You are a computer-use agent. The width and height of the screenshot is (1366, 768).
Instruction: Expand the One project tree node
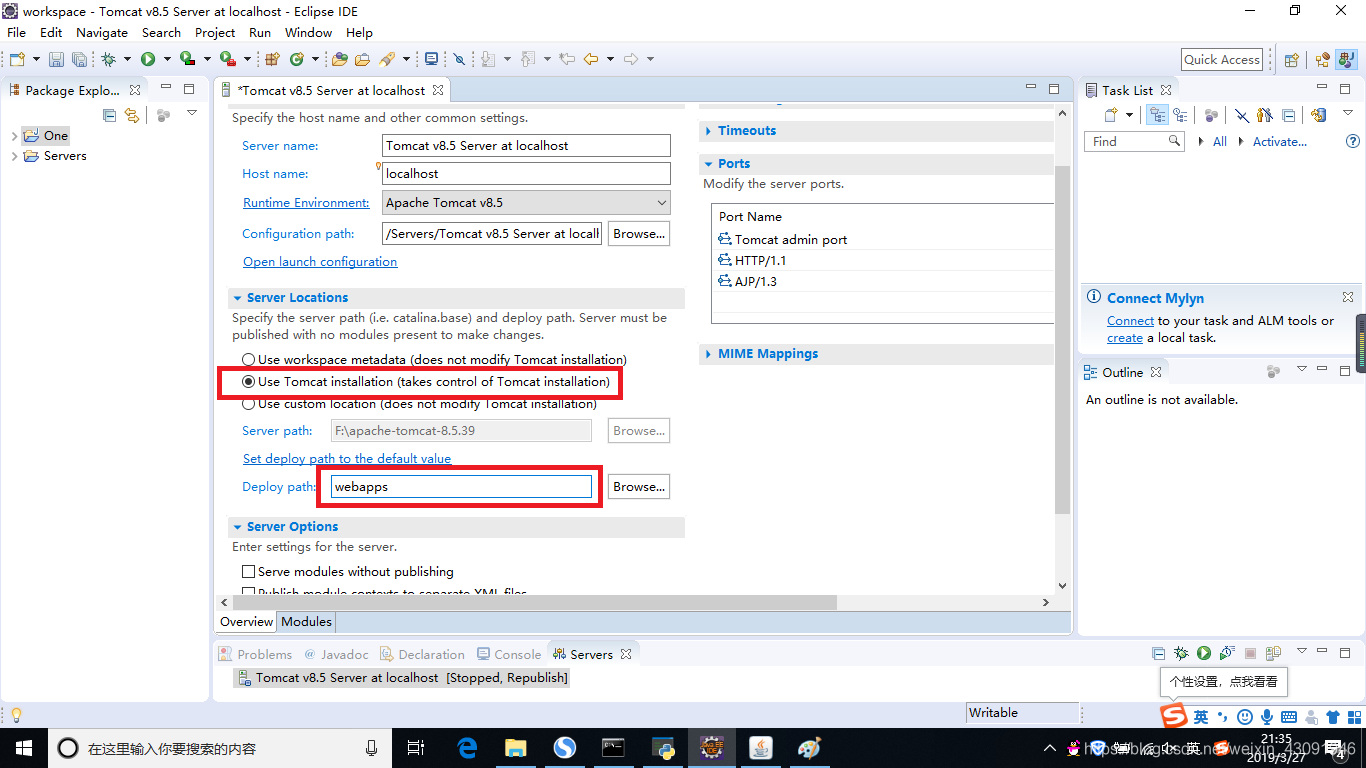pyautogui.click(x=13, y=136)
